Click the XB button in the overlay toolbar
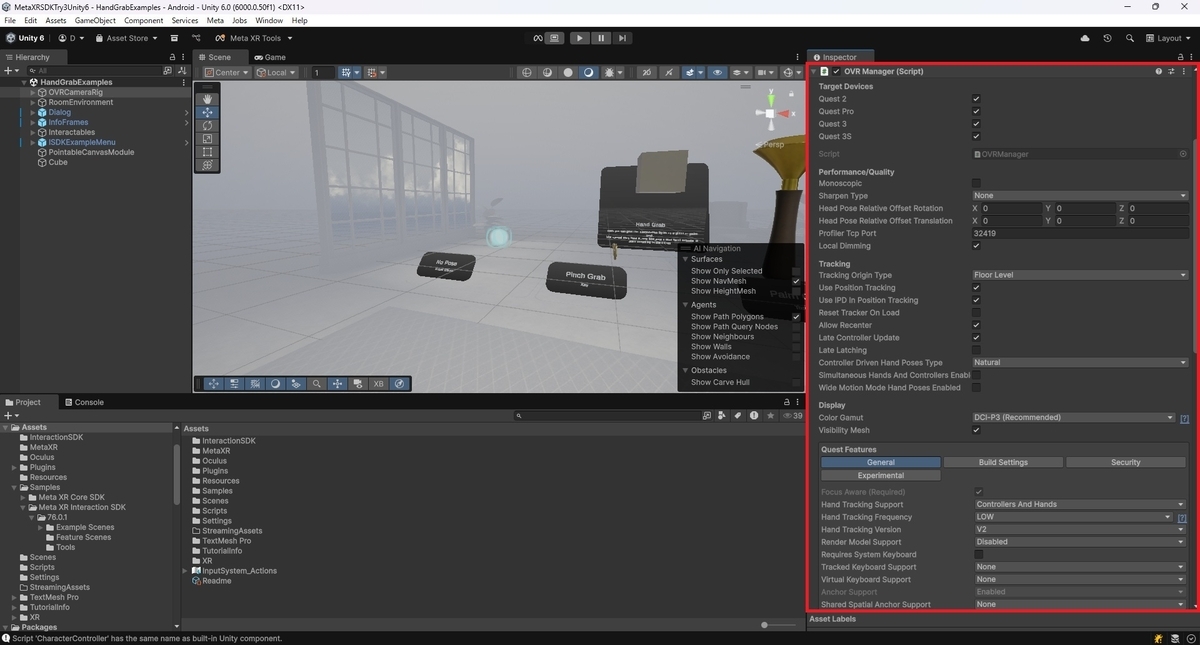 point(378,384)
